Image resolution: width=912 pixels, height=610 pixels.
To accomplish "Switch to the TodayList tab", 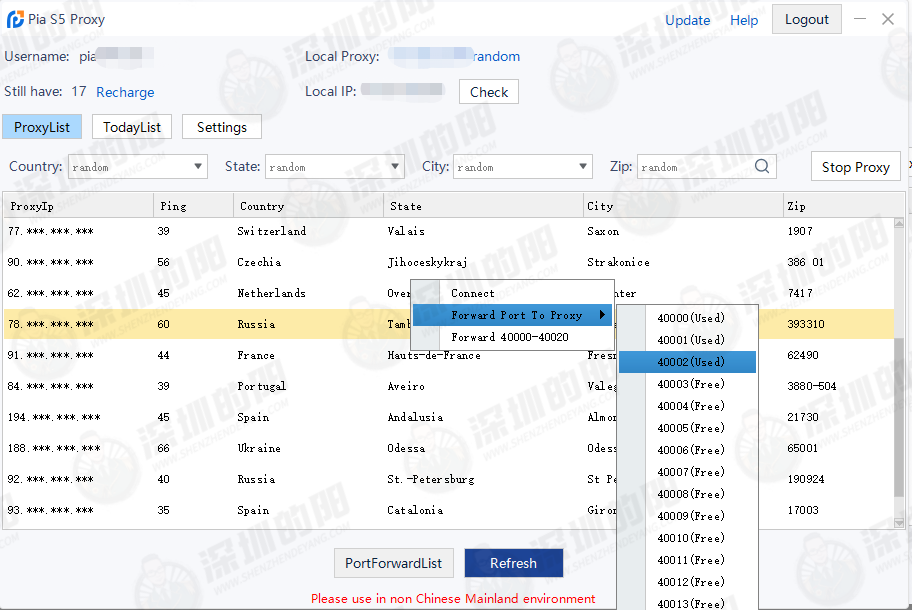I will click(x=132, y=127).
